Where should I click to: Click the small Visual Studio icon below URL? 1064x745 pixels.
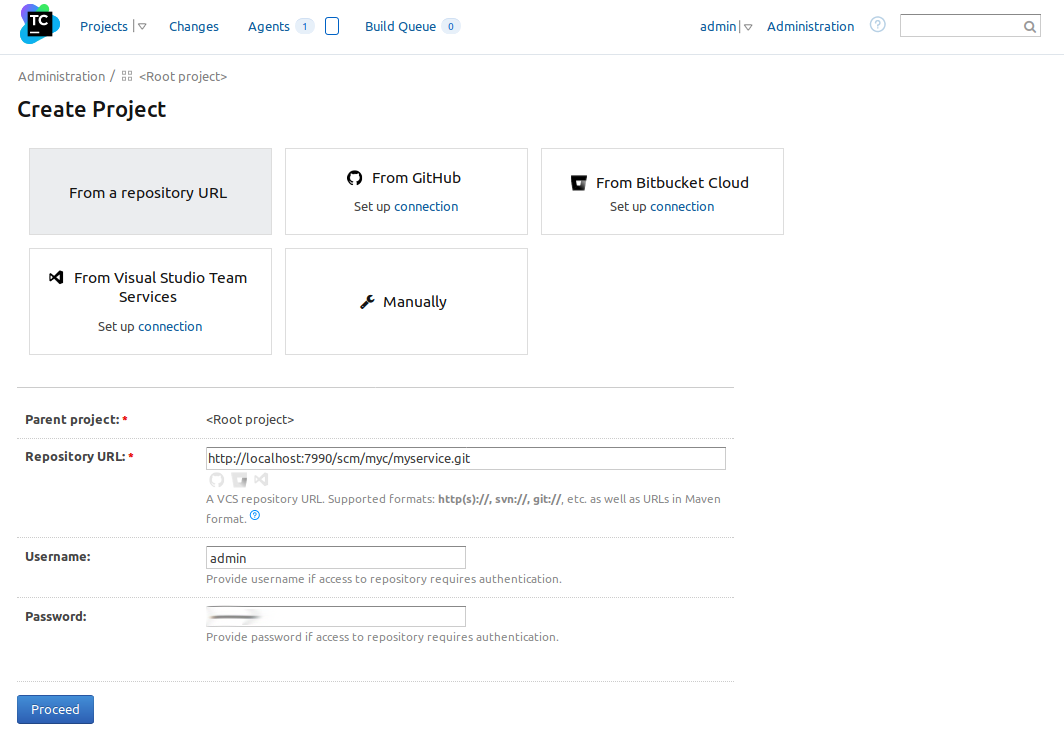(x=261, y=480)
